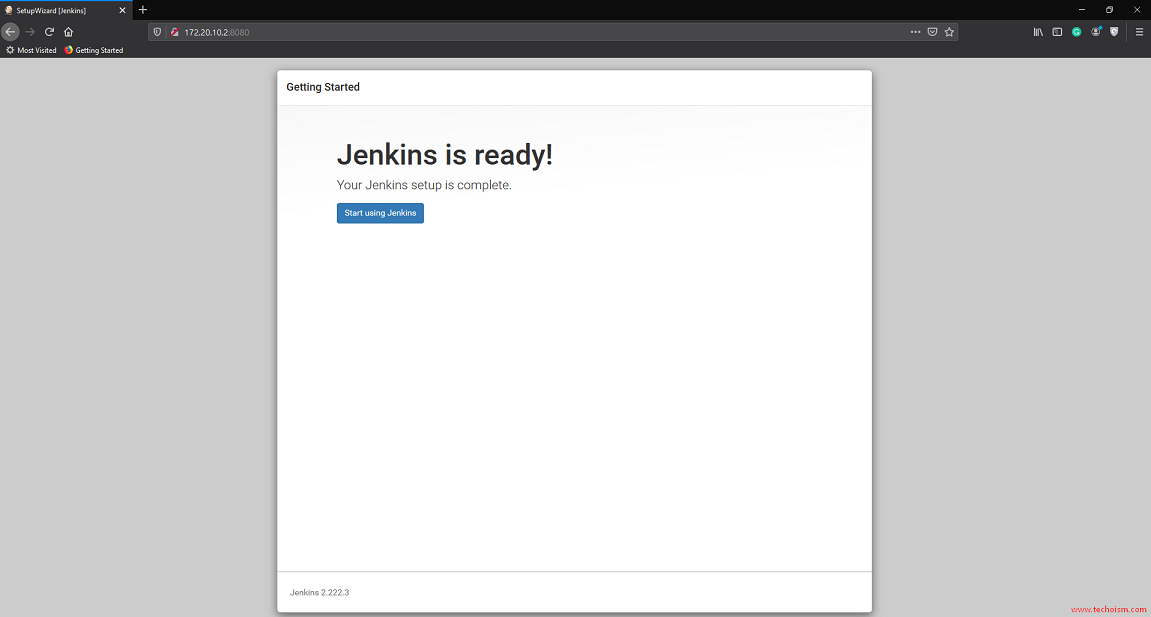This screenshot has height=617, width=1151.
Task: Click the shield extension icon in toolbar
Action: tap(1114, 32)
